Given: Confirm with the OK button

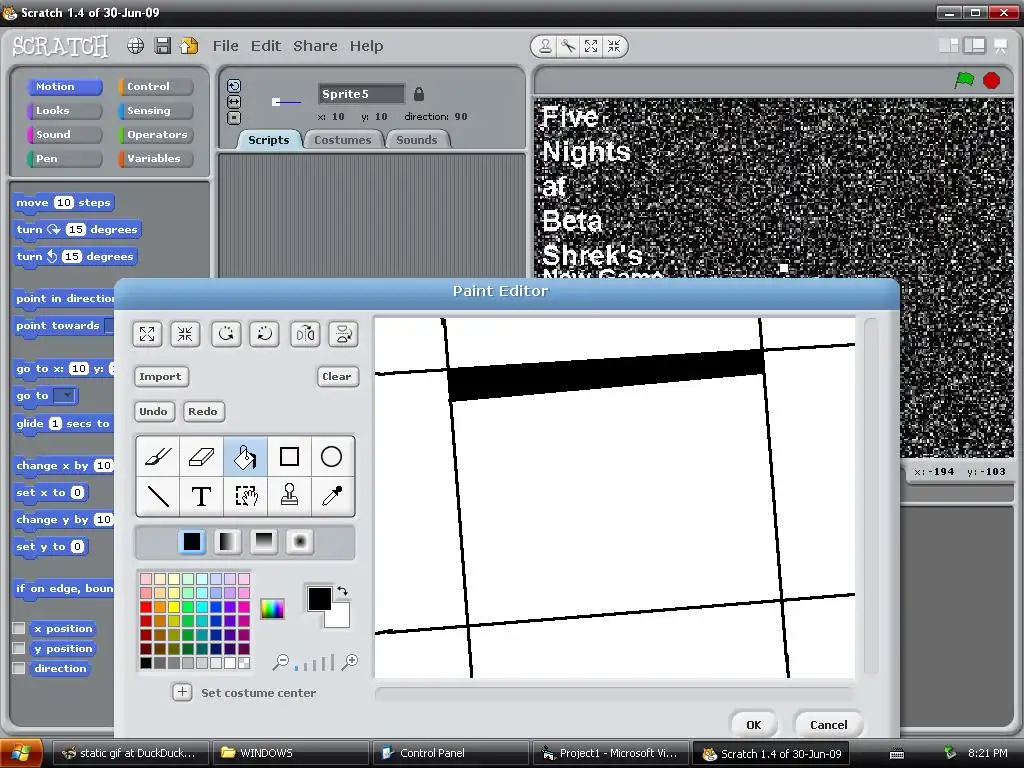Looking at the screenshot, I should (x=754, y=725).
